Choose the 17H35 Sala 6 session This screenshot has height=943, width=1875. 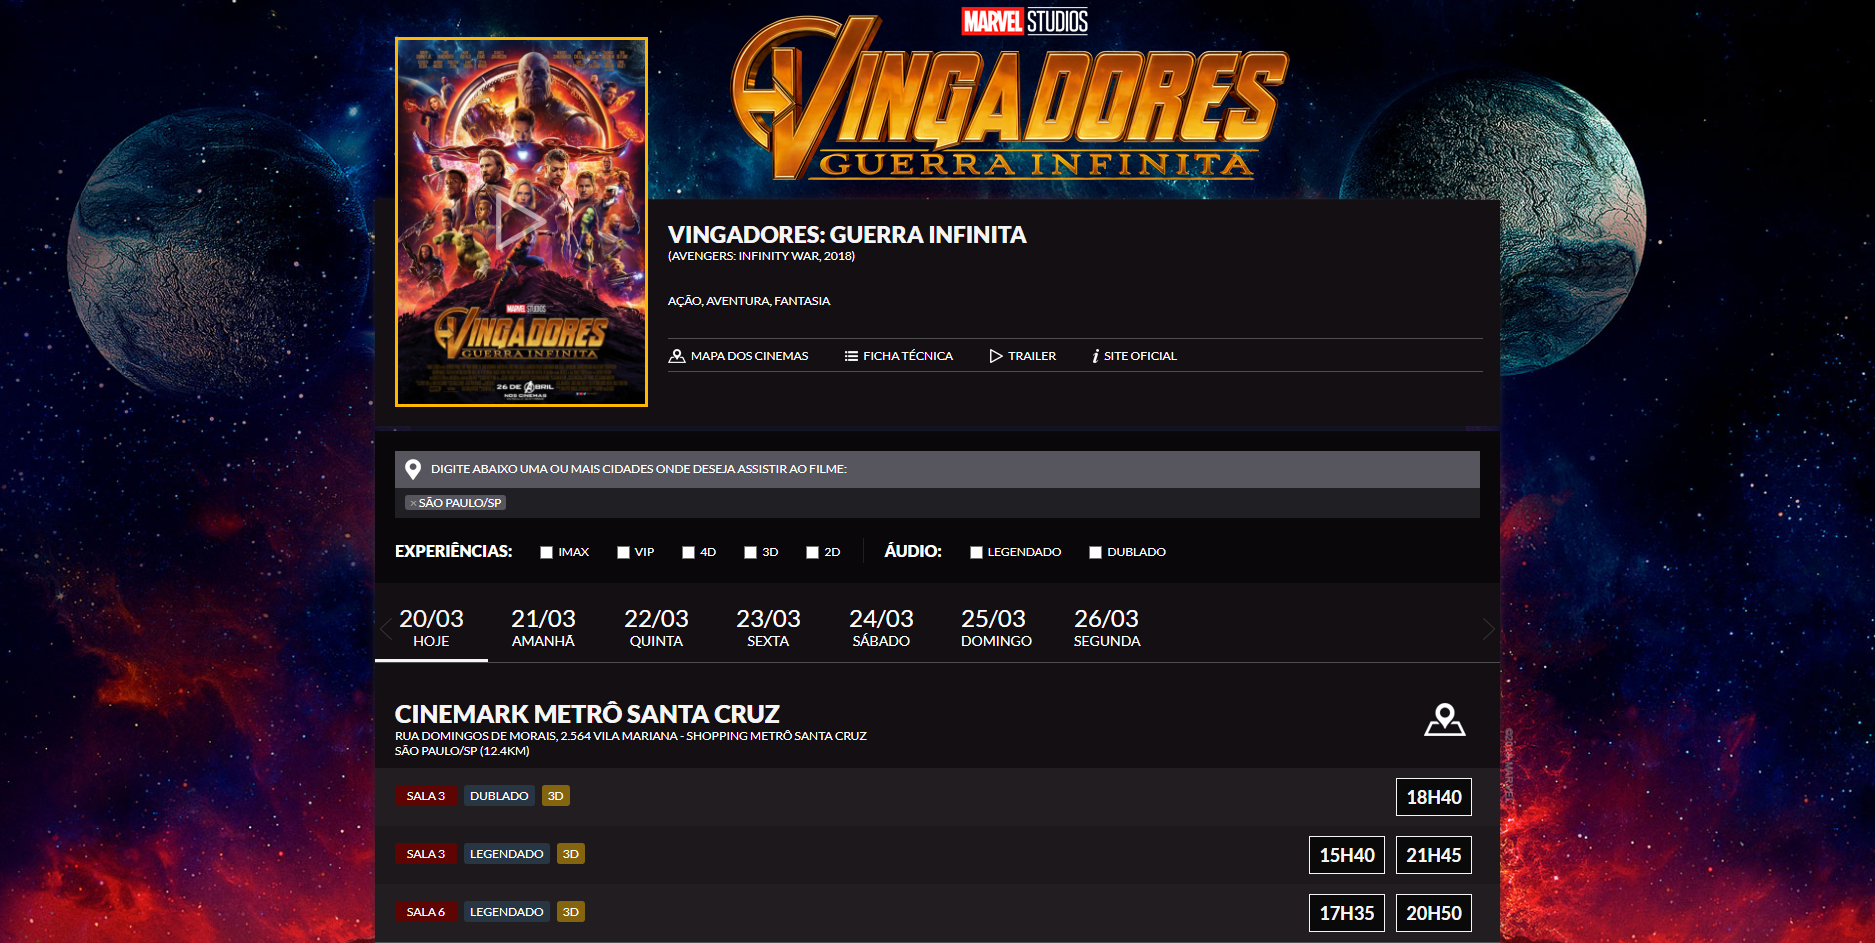click(x=1346, y=913)
